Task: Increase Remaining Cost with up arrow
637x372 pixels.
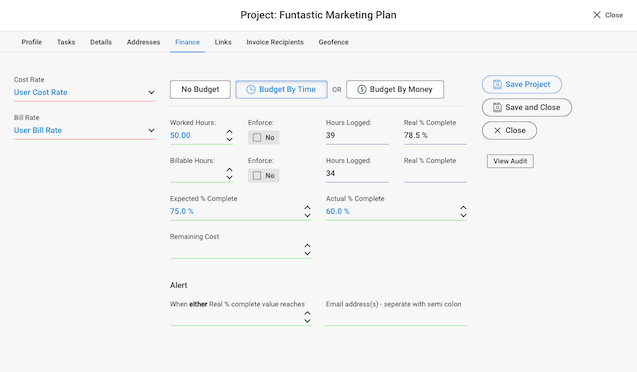Action: click(308, 245)
